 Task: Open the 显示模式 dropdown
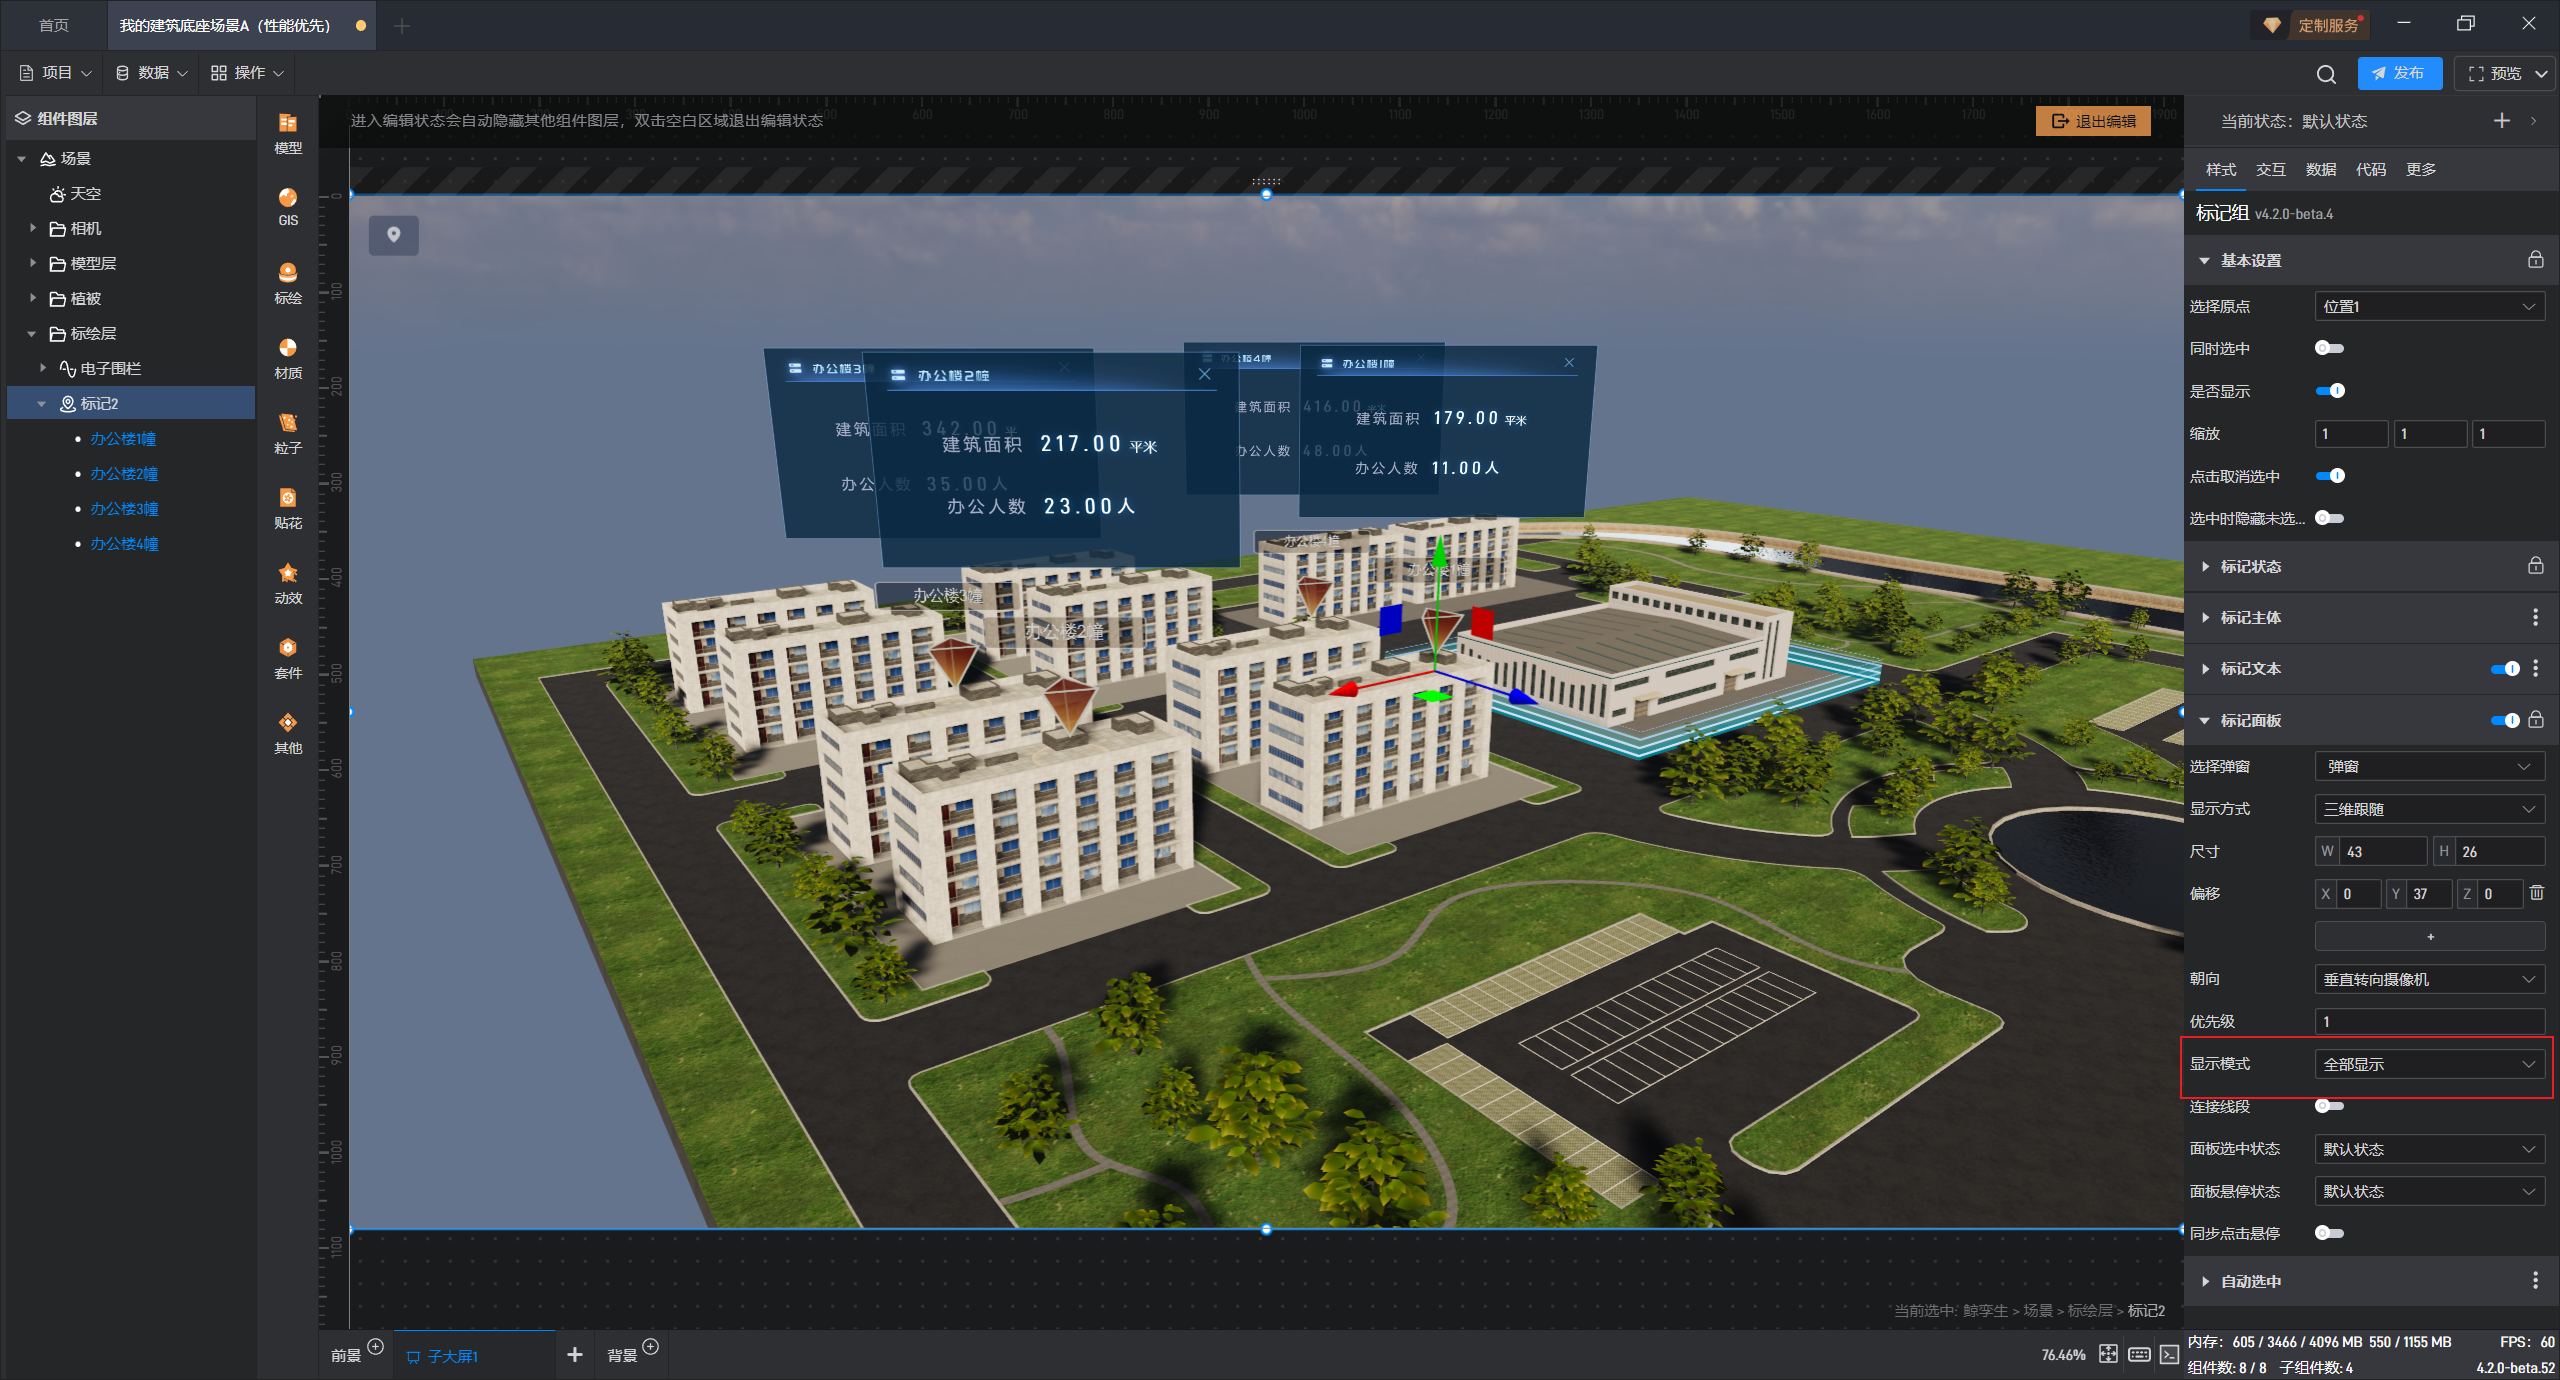tap(2429, 1064)
